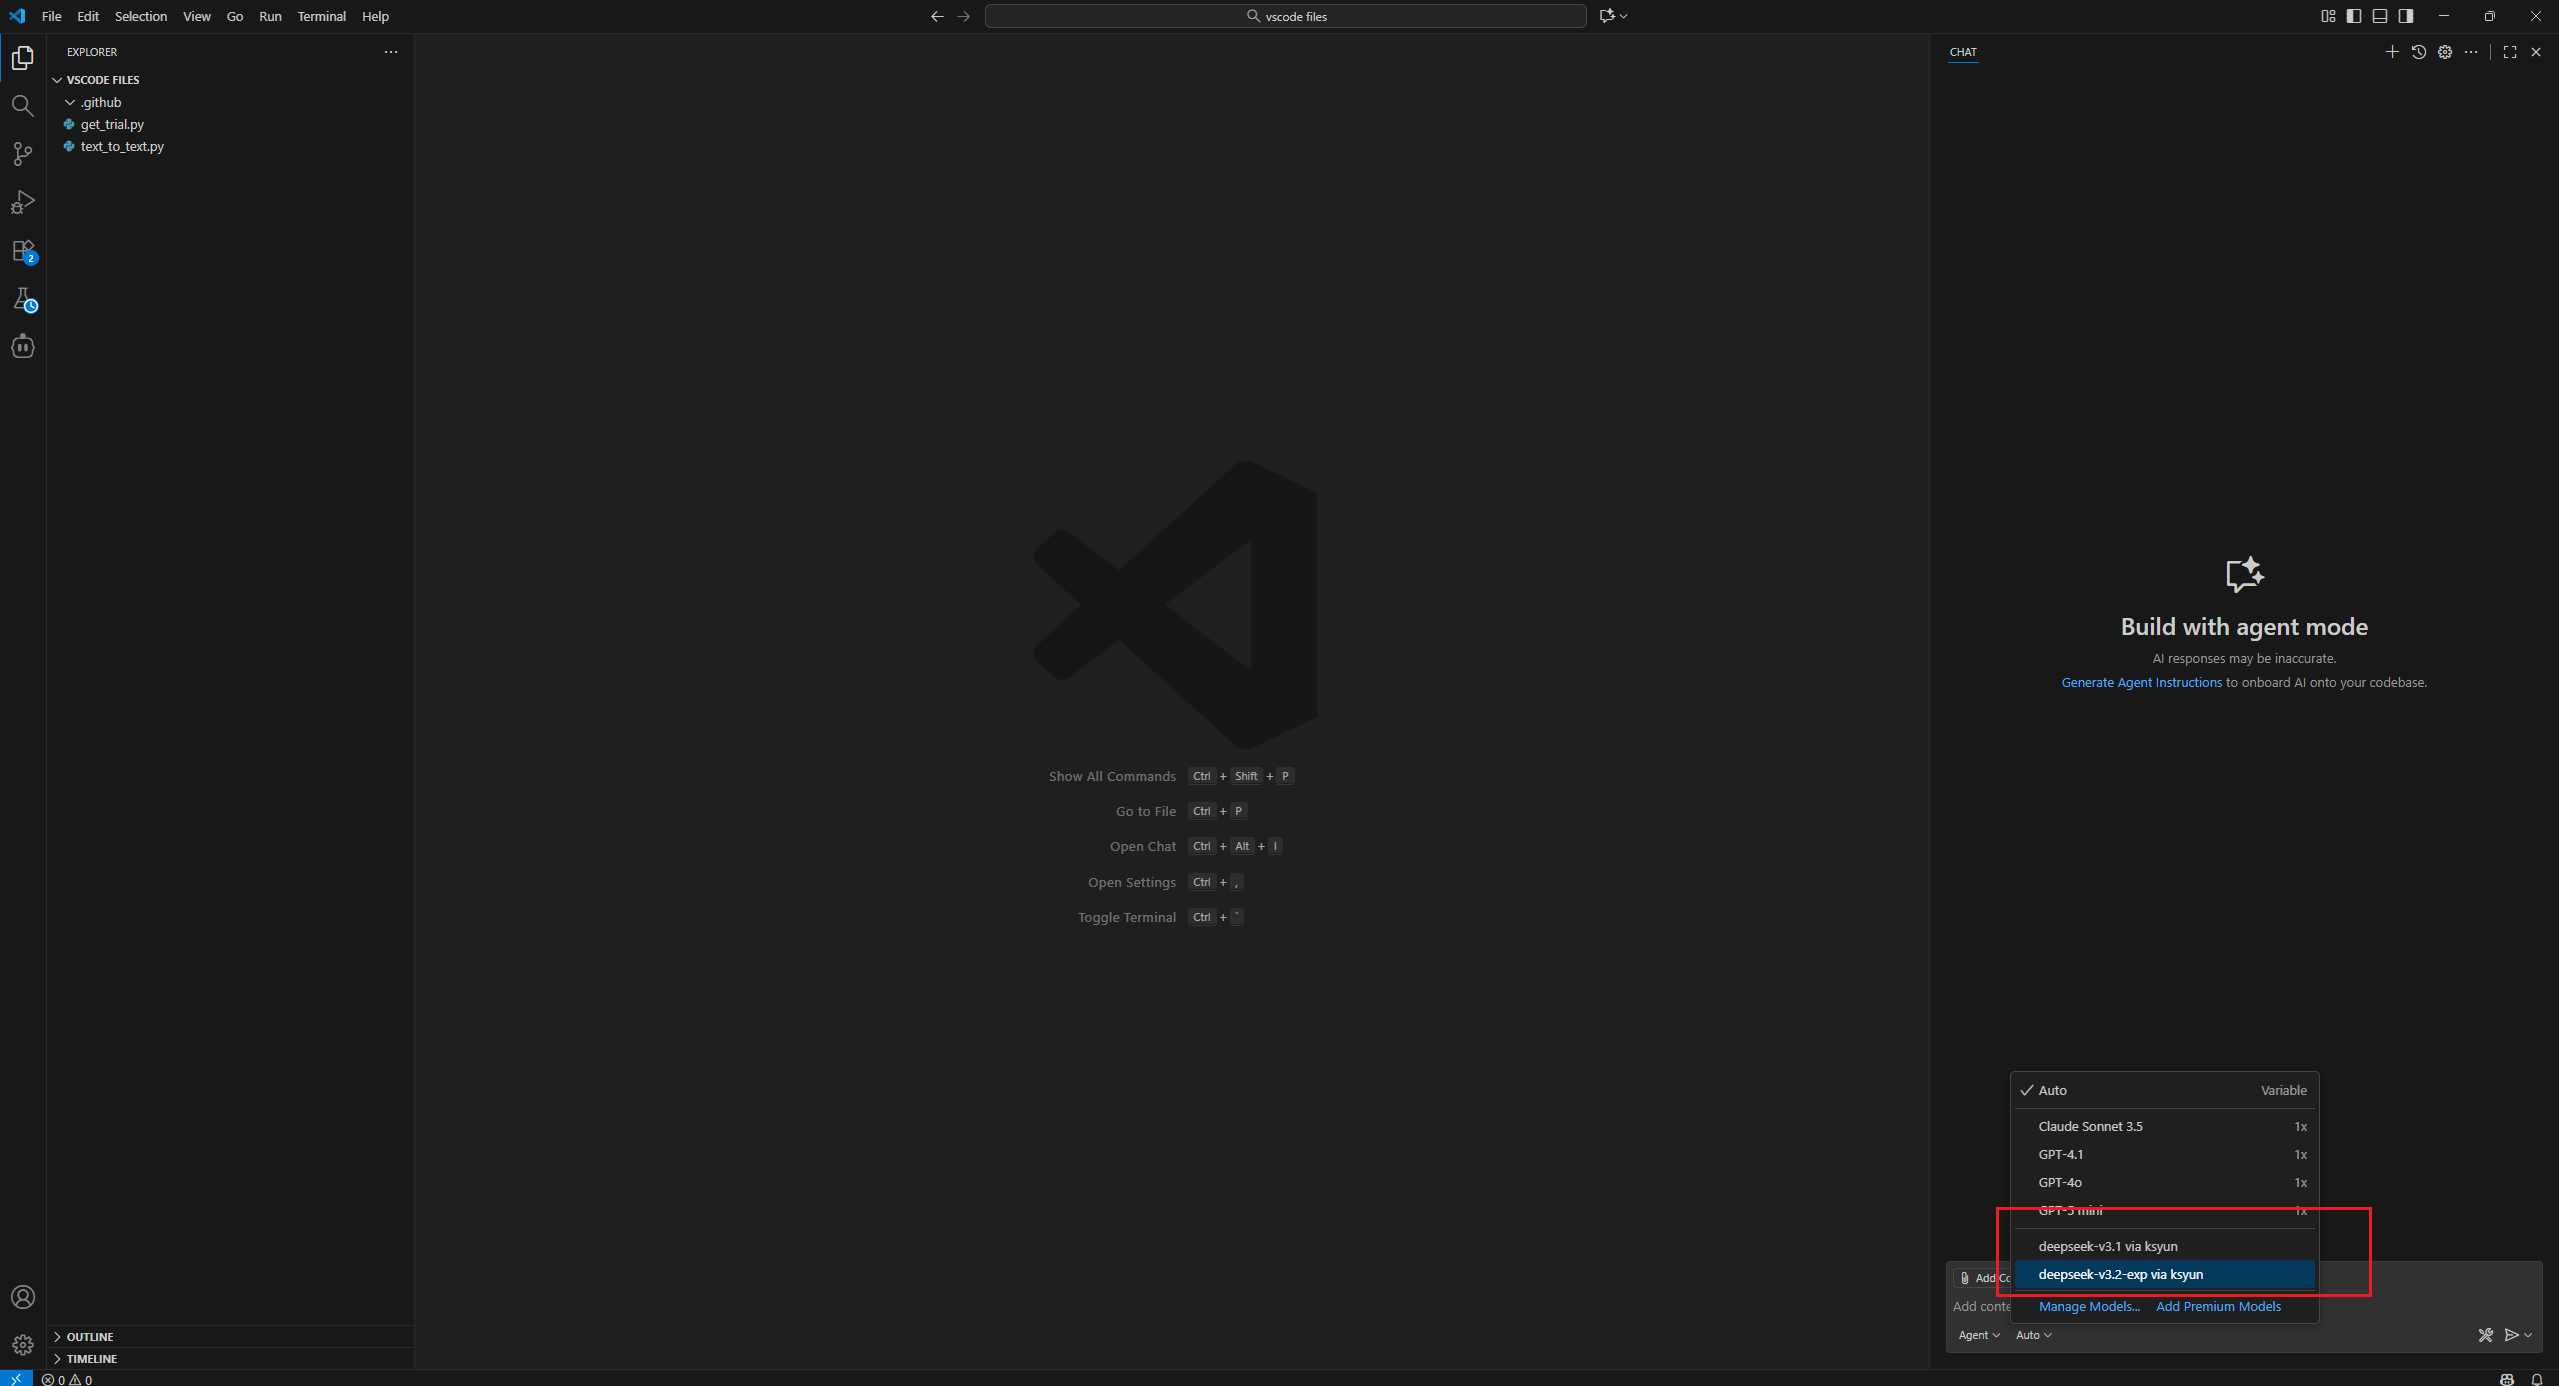Screen dimensions: 2559x1386
Task: Open the Terminal menu
Action: (x=321, y=16)
